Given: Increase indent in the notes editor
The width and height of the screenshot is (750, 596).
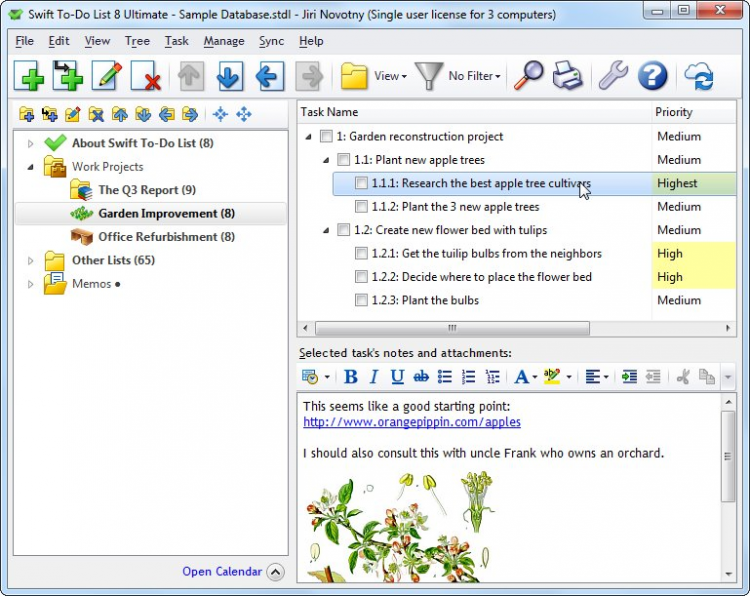Looking at the screenshot, I should (x=629, y=377).
